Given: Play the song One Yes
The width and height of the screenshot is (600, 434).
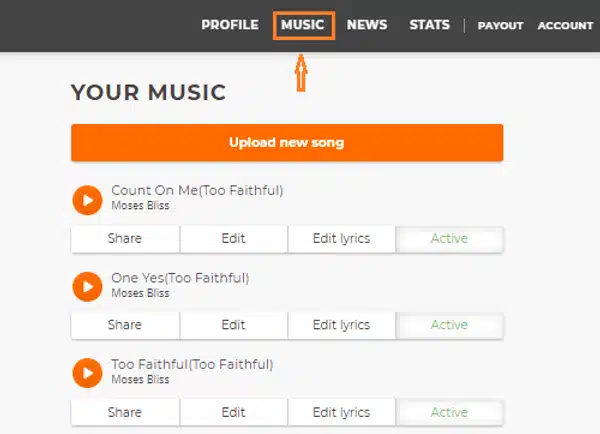Looking at the screenshot, I should [x=88, y=286].
